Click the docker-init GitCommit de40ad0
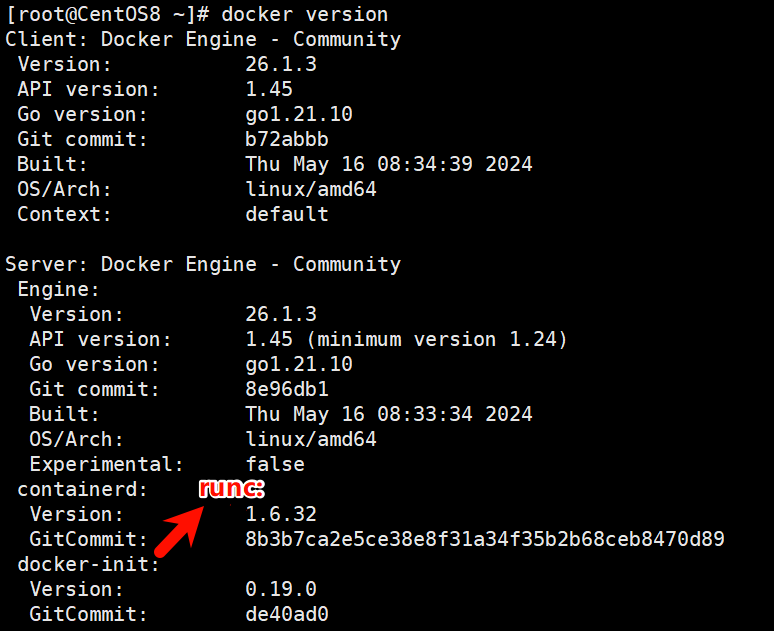Image resolution: width=774 pixels, height=631 pixels. point(287,614)
